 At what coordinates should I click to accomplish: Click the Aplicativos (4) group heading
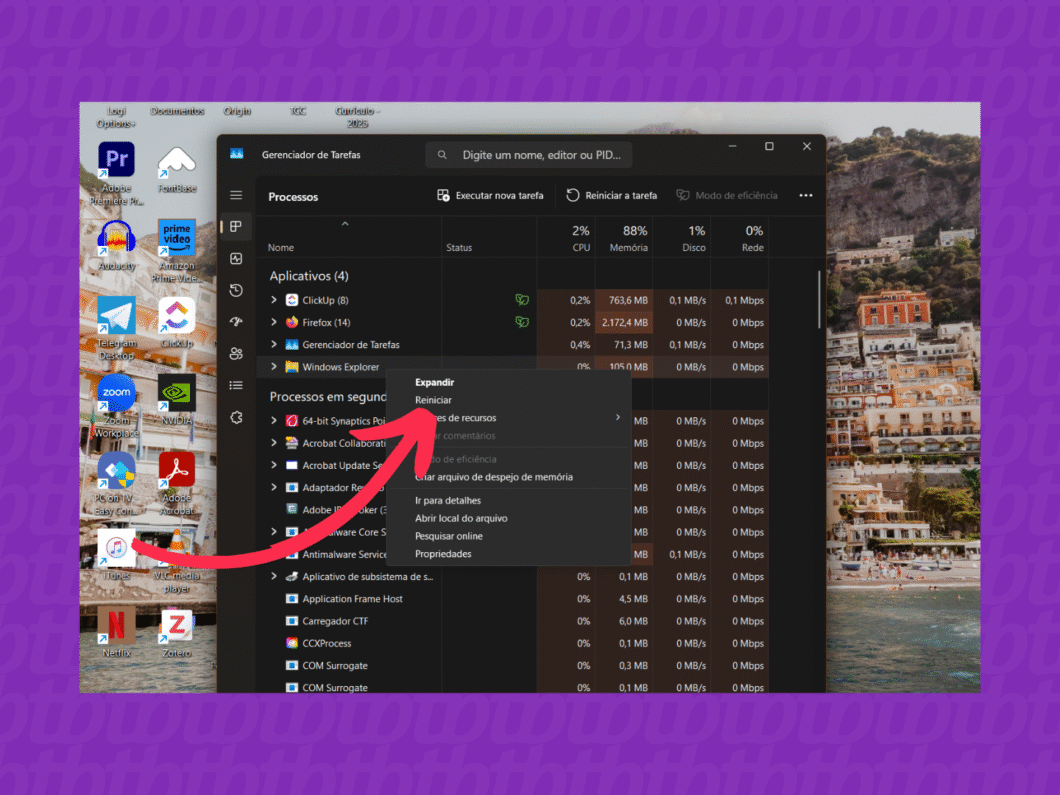(309, 276)
